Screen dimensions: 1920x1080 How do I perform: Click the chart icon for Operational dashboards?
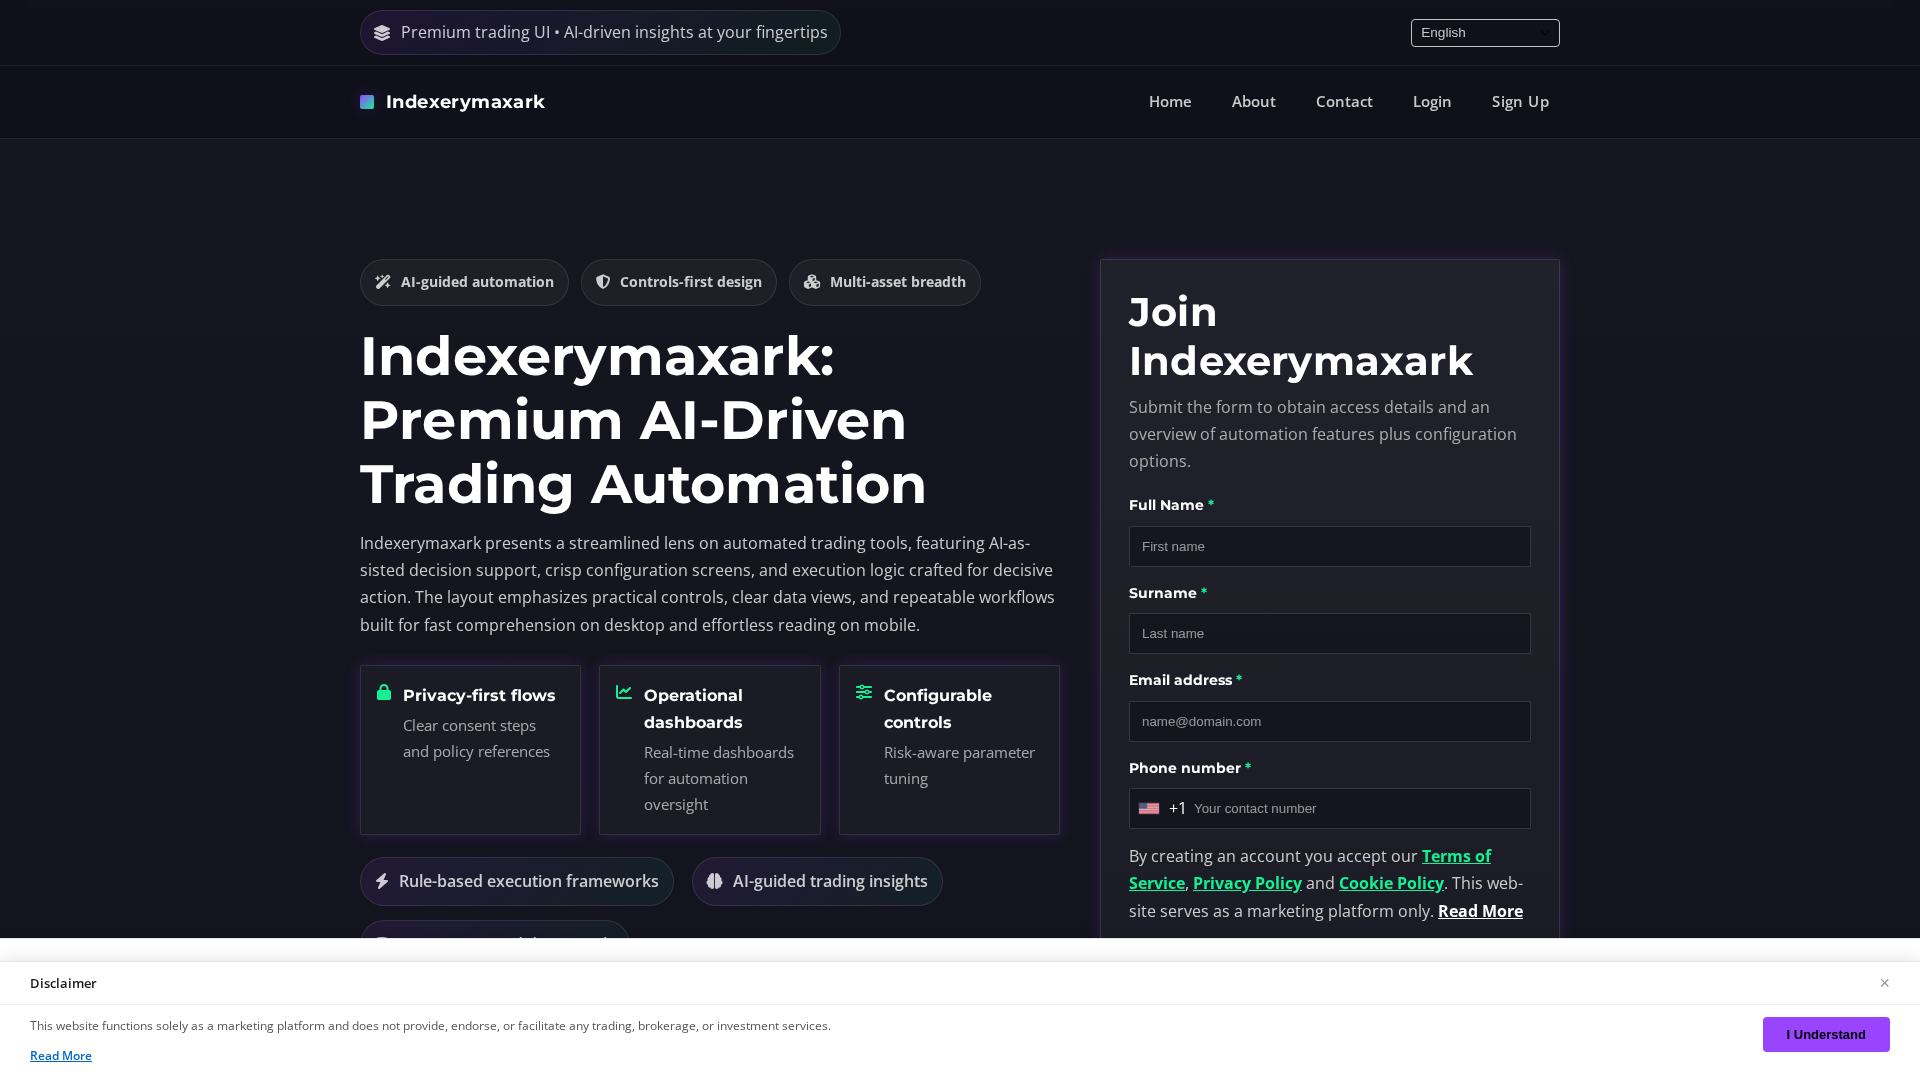(x=624, y=692)
